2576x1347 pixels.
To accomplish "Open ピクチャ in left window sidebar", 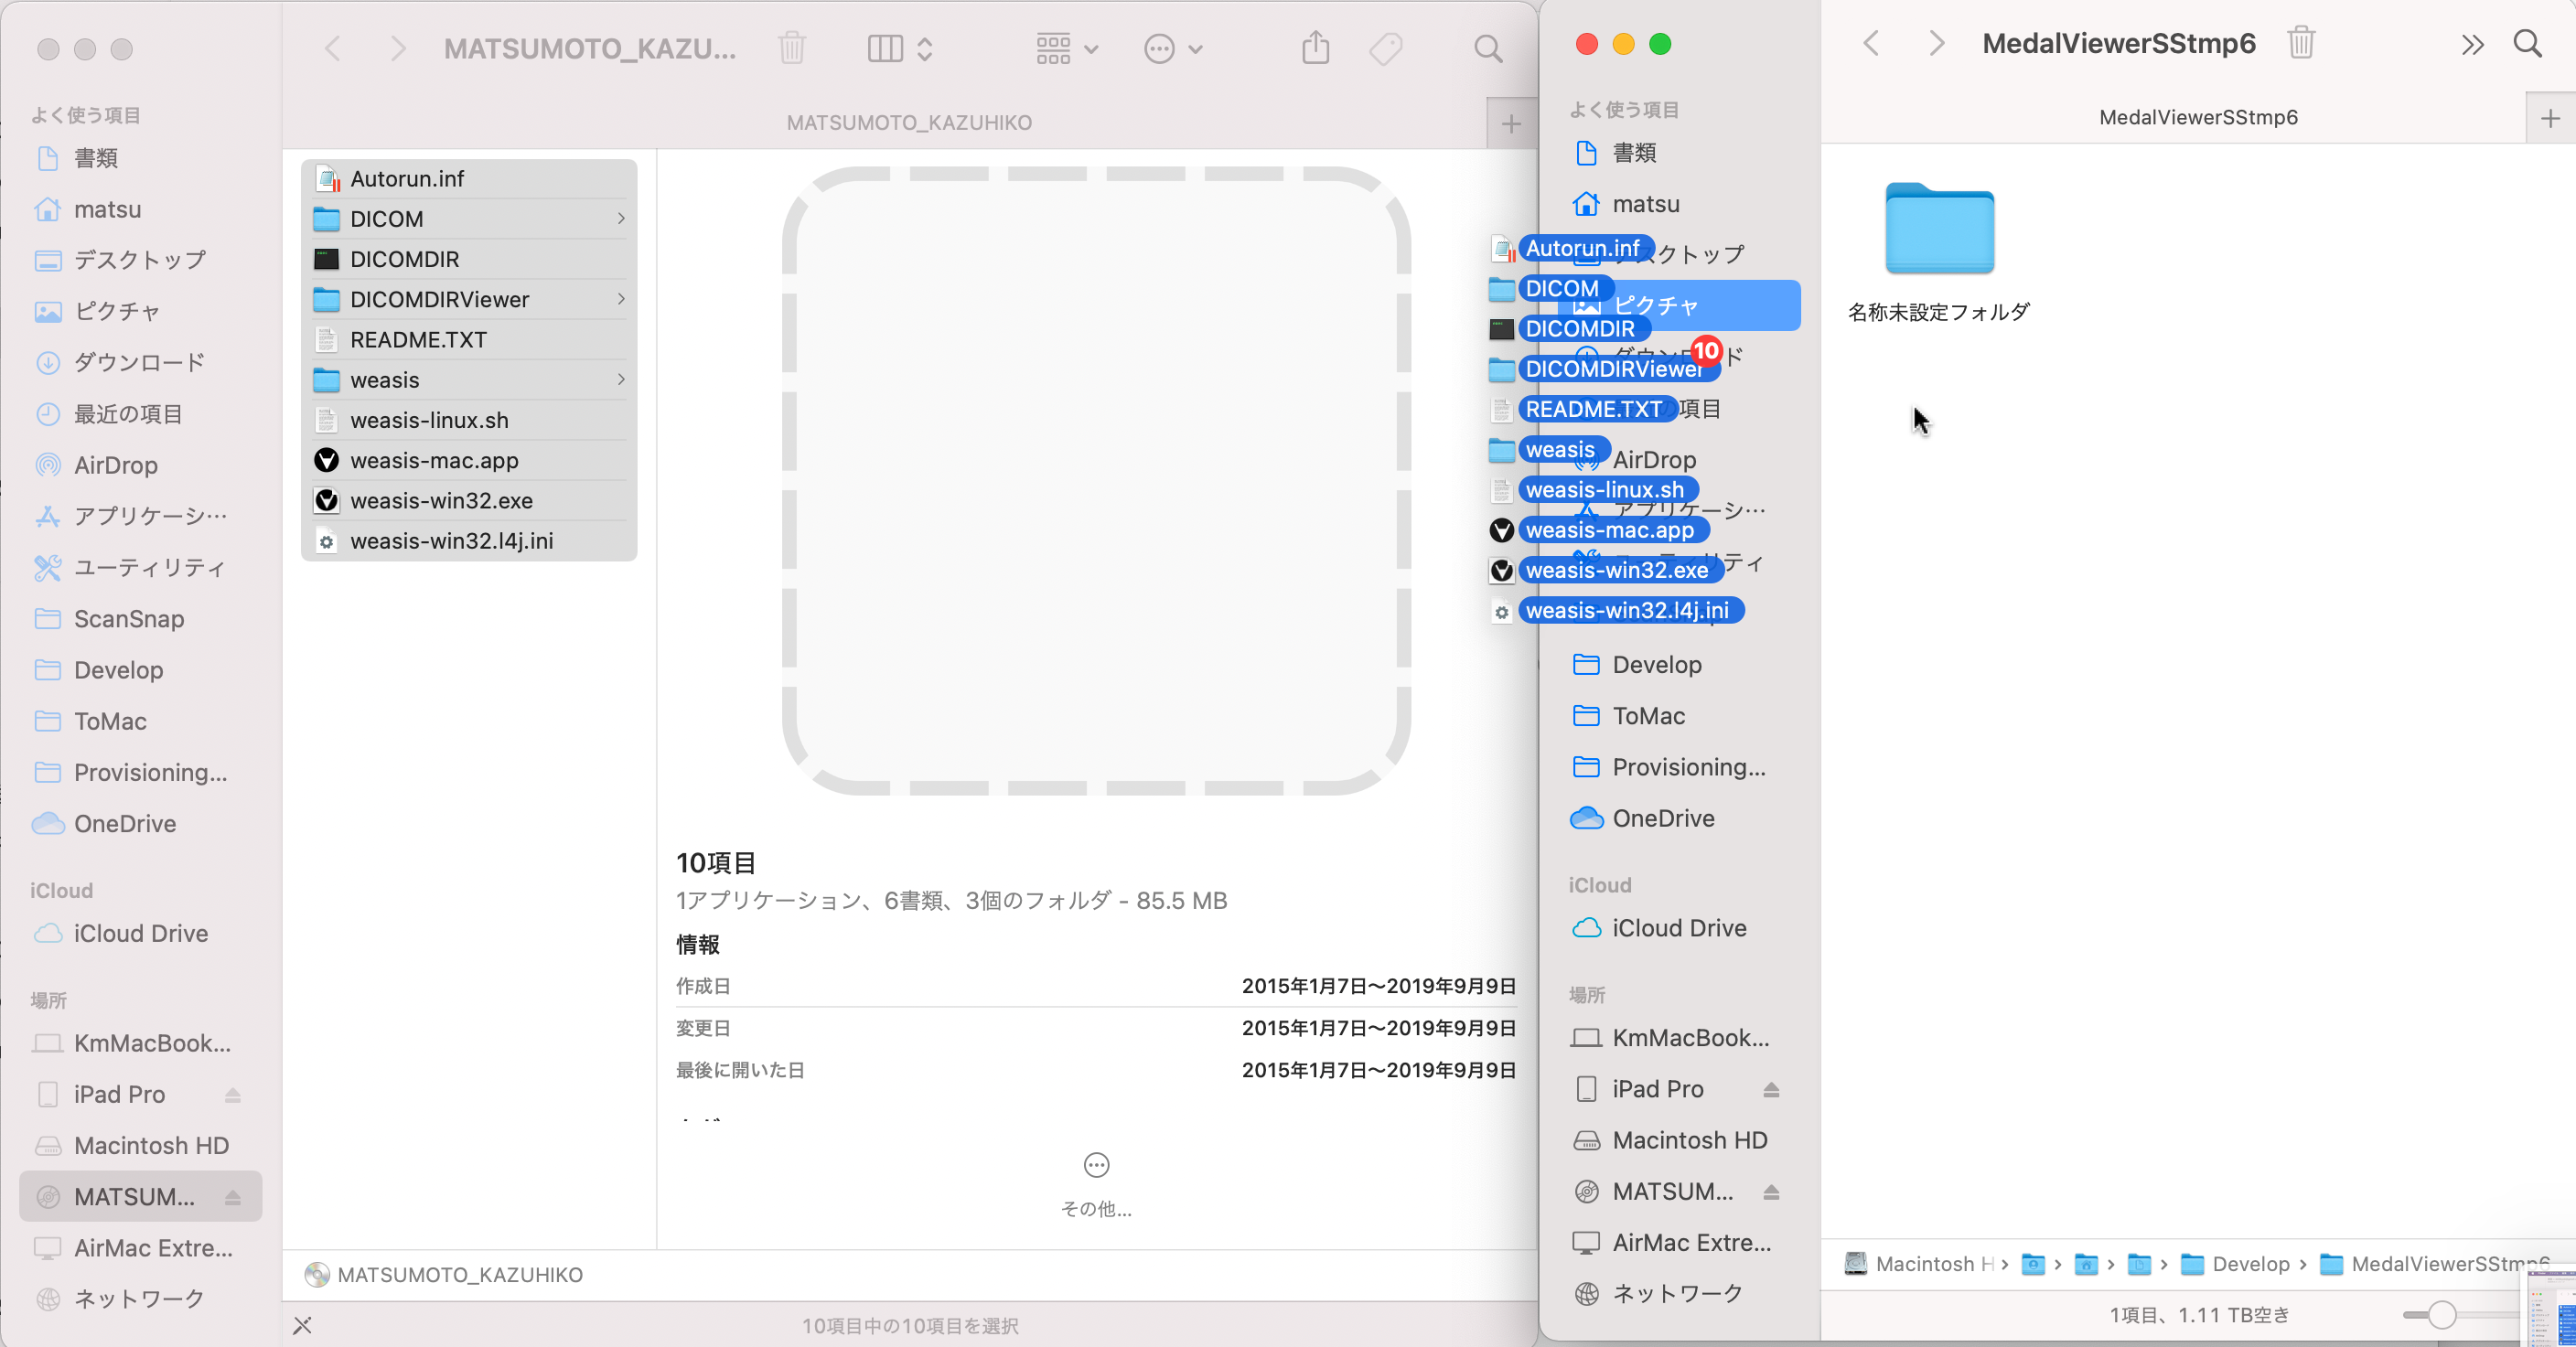I will (x=141, y=311).
